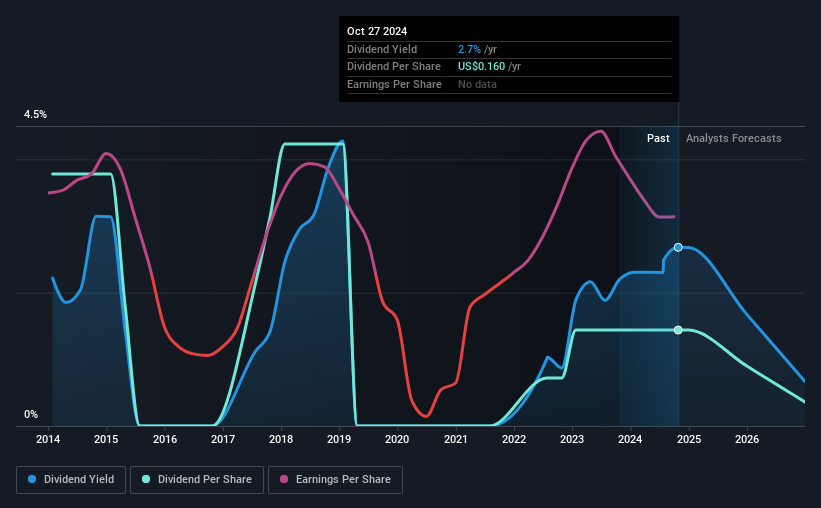Click the 2022 x-axis year label
The image size is (821, 508).
point(514,439)
